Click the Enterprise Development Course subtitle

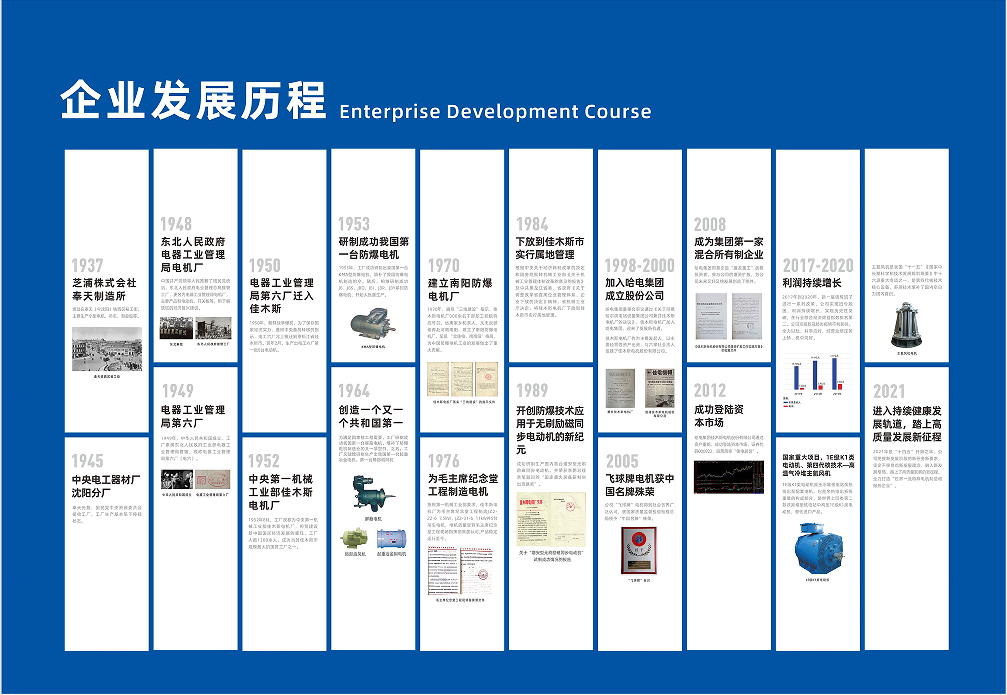[x=482, y=109]
